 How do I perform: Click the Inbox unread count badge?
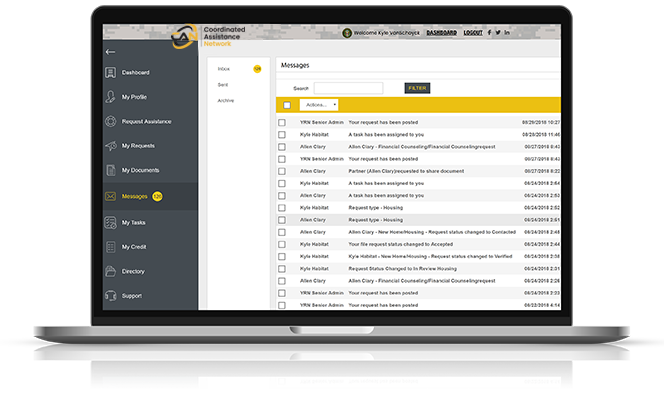tap(257, 69)
